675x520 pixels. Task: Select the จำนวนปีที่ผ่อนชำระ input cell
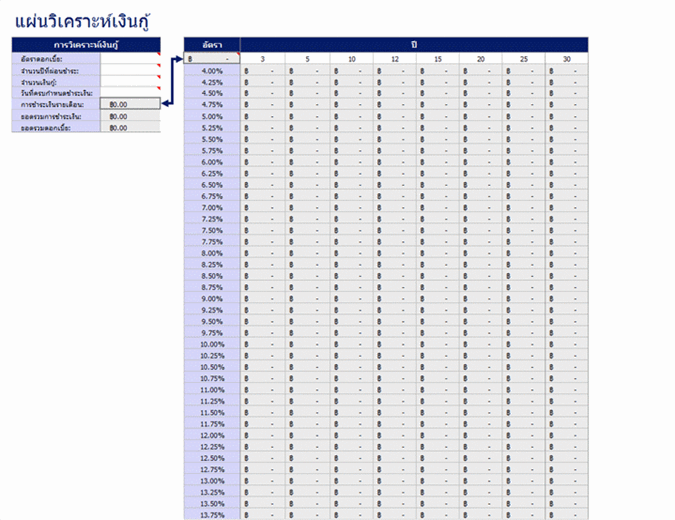129,70
